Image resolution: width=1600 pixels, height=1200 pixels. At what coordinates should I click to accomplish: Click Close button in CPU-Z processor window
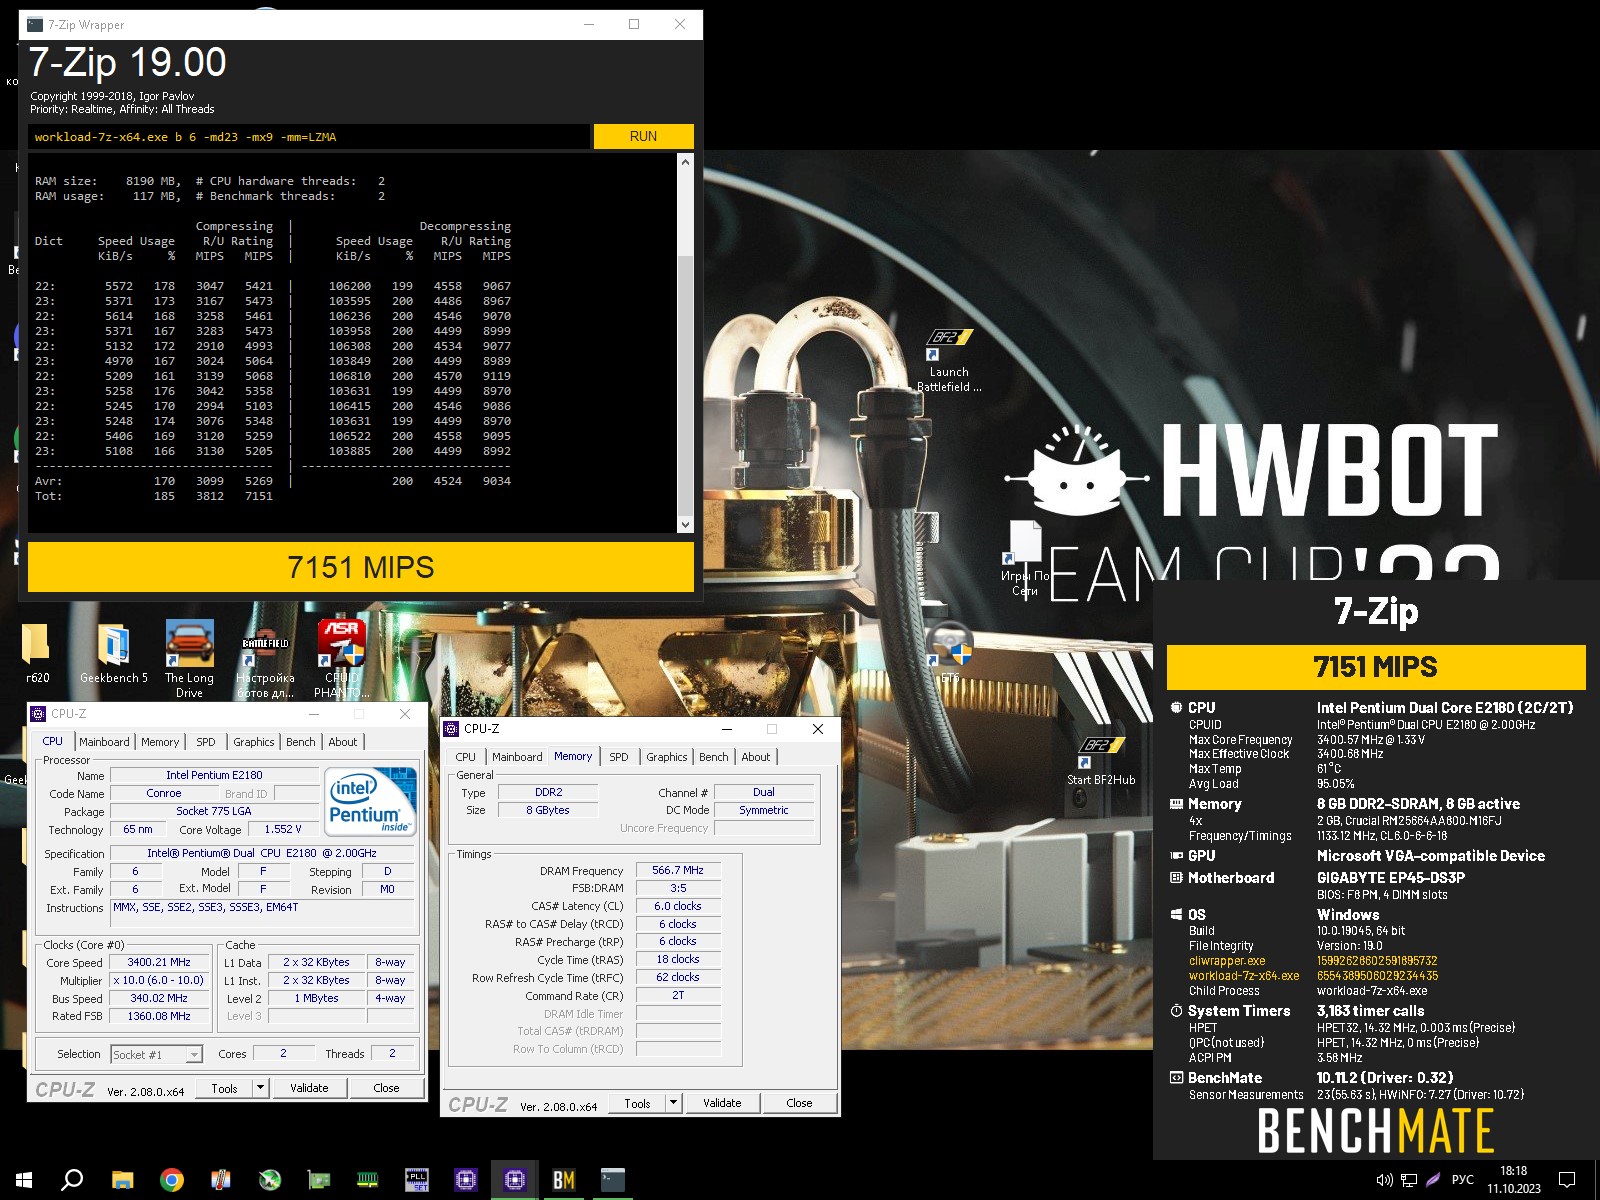386,1087
